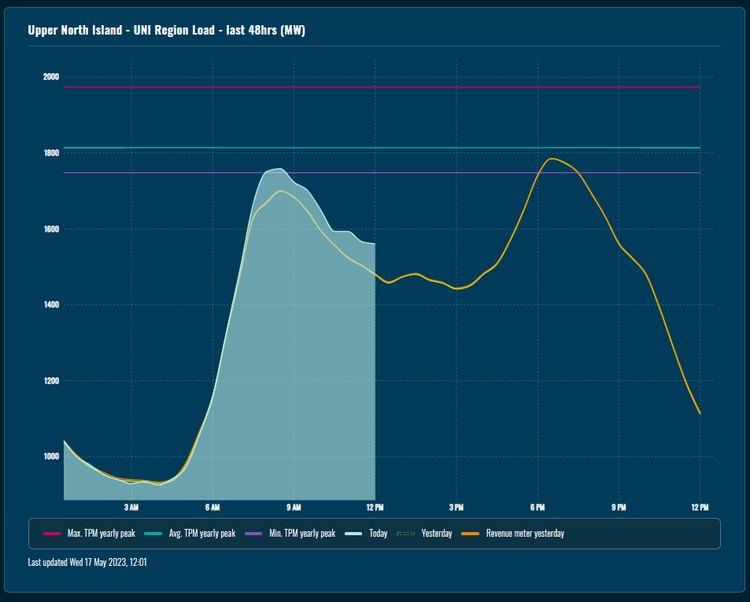Show or hide the 'Yesterday' legend label
The image size is (750, 602).
click(436, 534)
